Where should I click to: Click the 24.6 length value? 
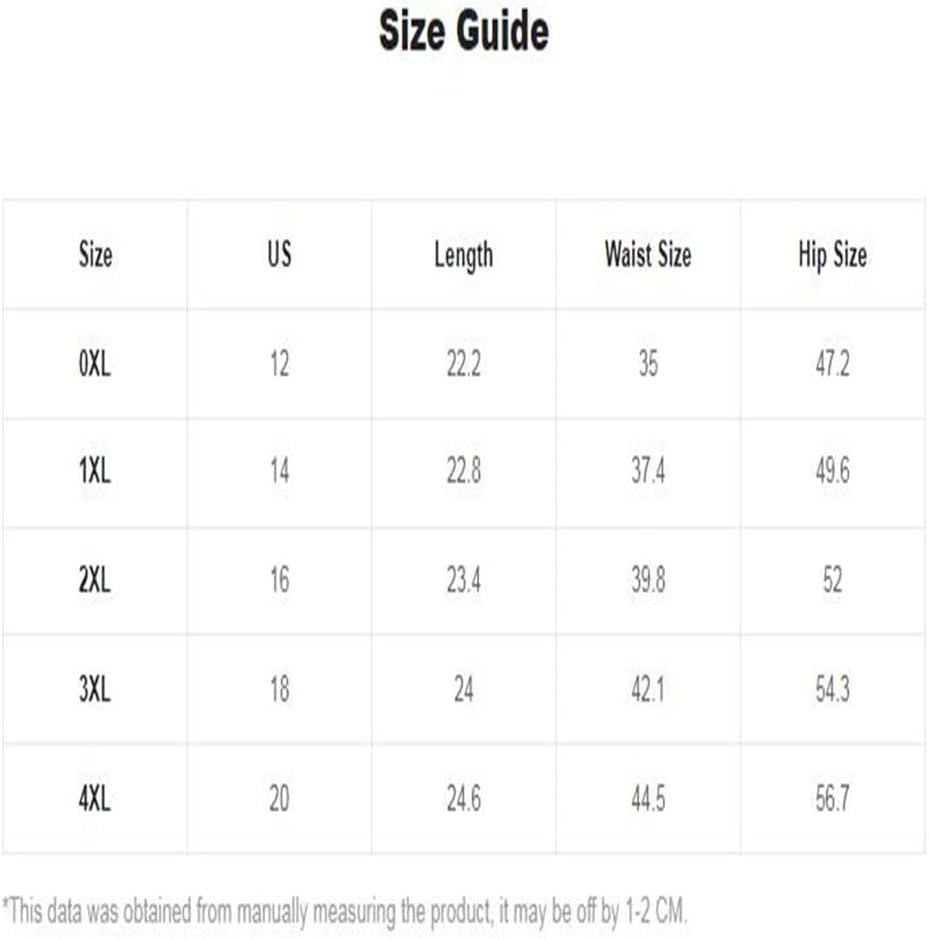pyautogui.click(x=464, y=799)
